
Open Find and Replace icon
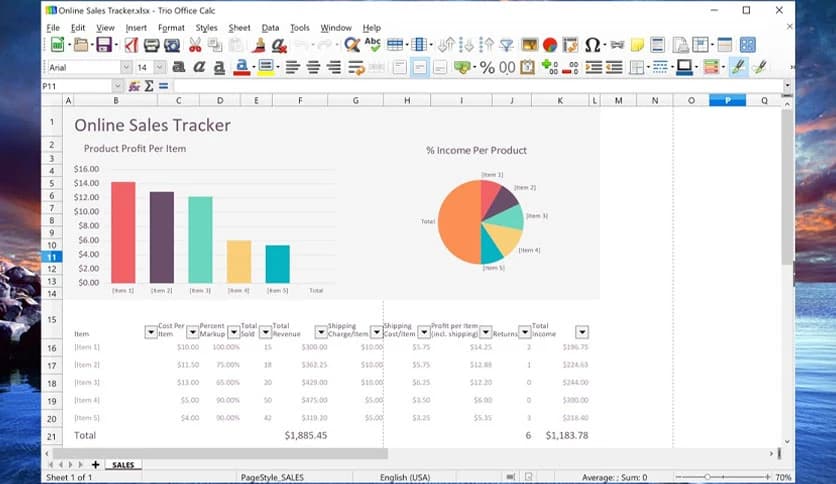(351, 45)
